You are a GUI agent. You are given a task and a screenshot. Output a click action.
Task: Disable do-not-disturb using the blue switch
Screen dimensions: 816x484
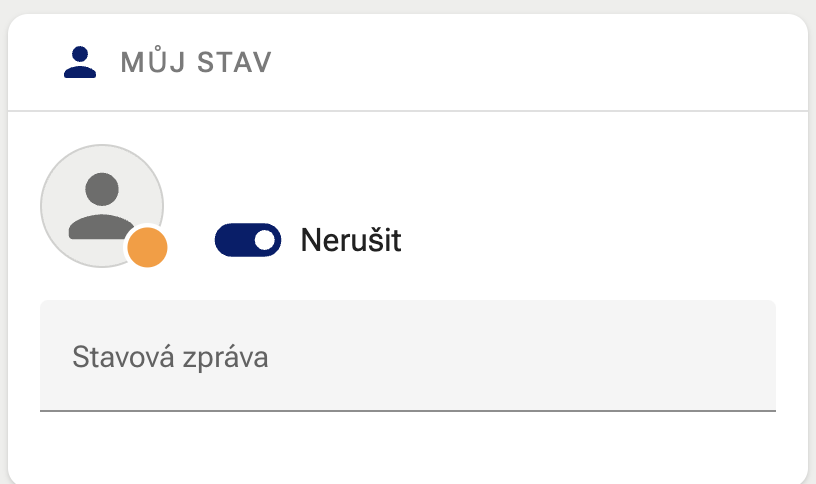click(x=248, y=240)
